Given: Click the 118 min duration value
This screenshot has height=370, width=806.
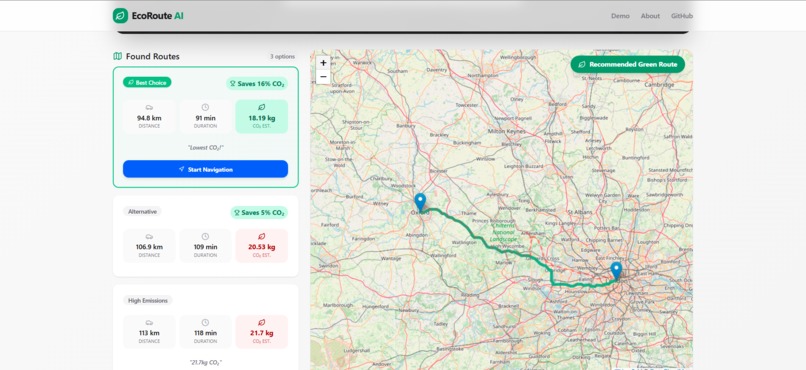Looking at the screenshot, I should pos(205,333).
